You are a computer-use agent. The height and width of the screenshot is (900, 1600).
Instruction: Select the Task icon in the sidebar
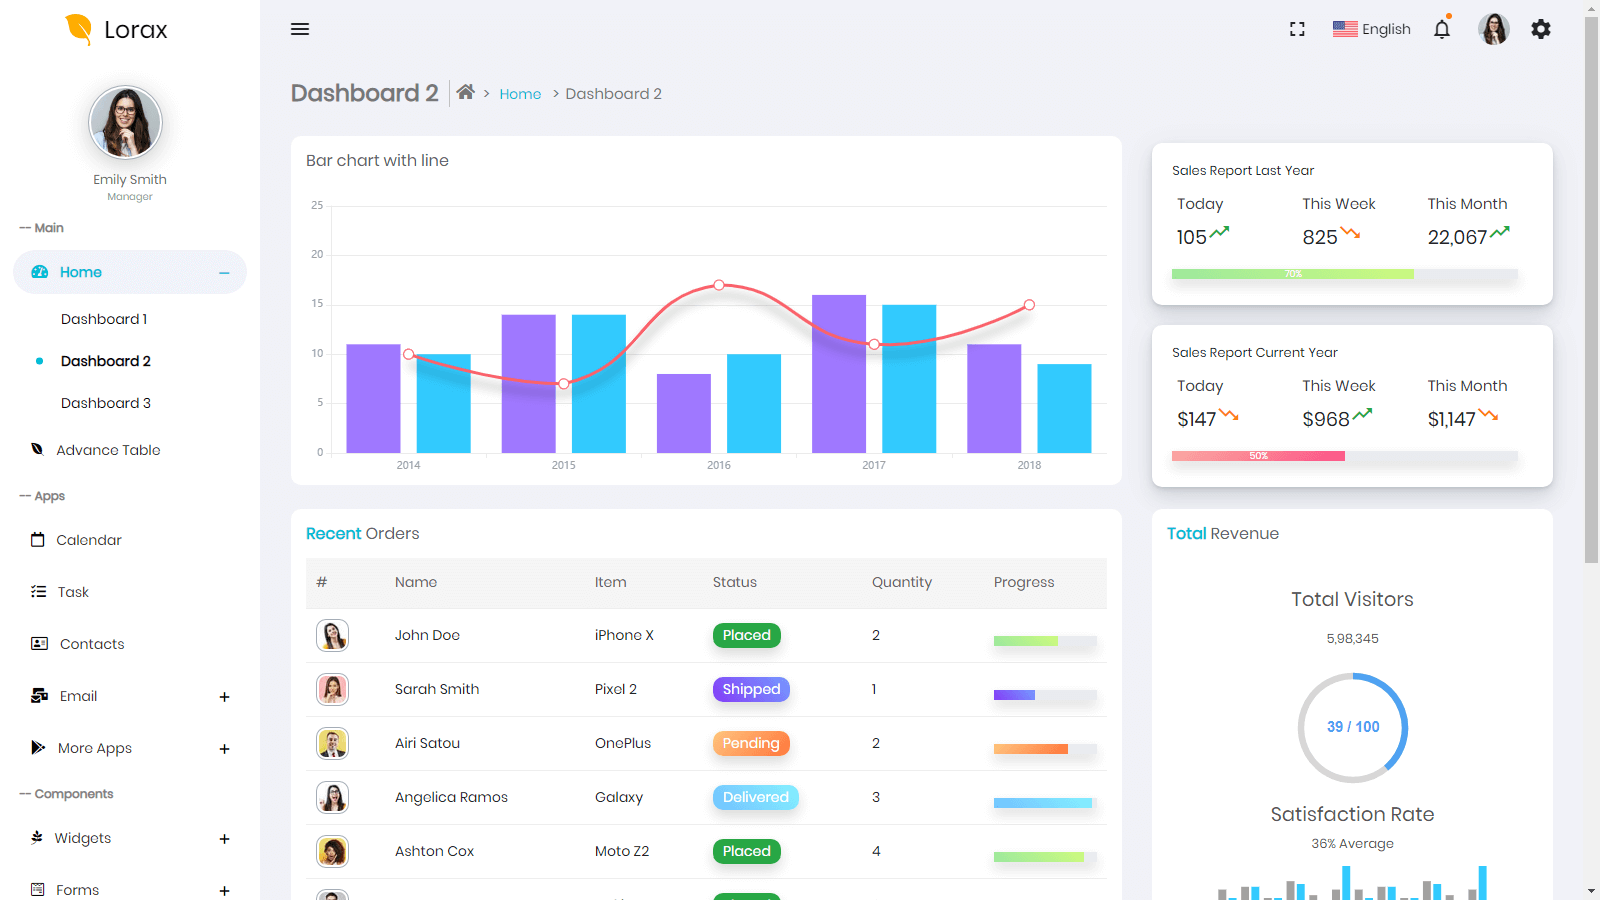pos(38,591)
